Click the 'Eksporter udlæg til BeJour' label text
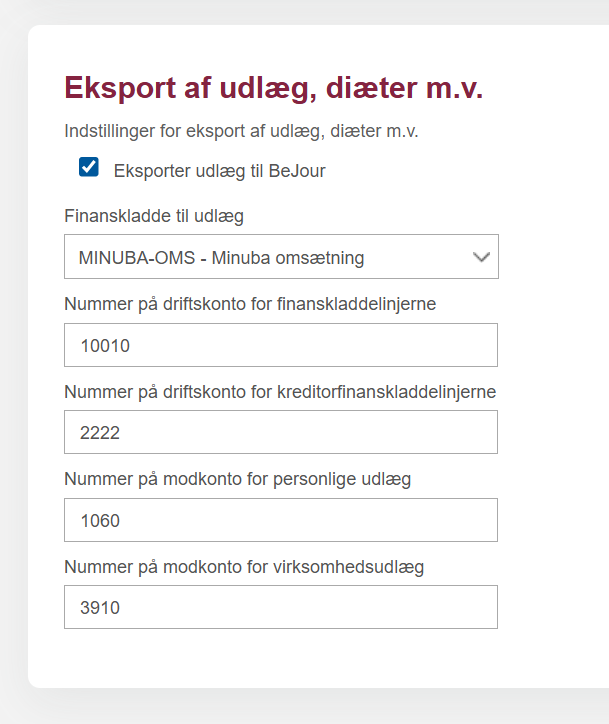The image size is (609, 724). 219,171
